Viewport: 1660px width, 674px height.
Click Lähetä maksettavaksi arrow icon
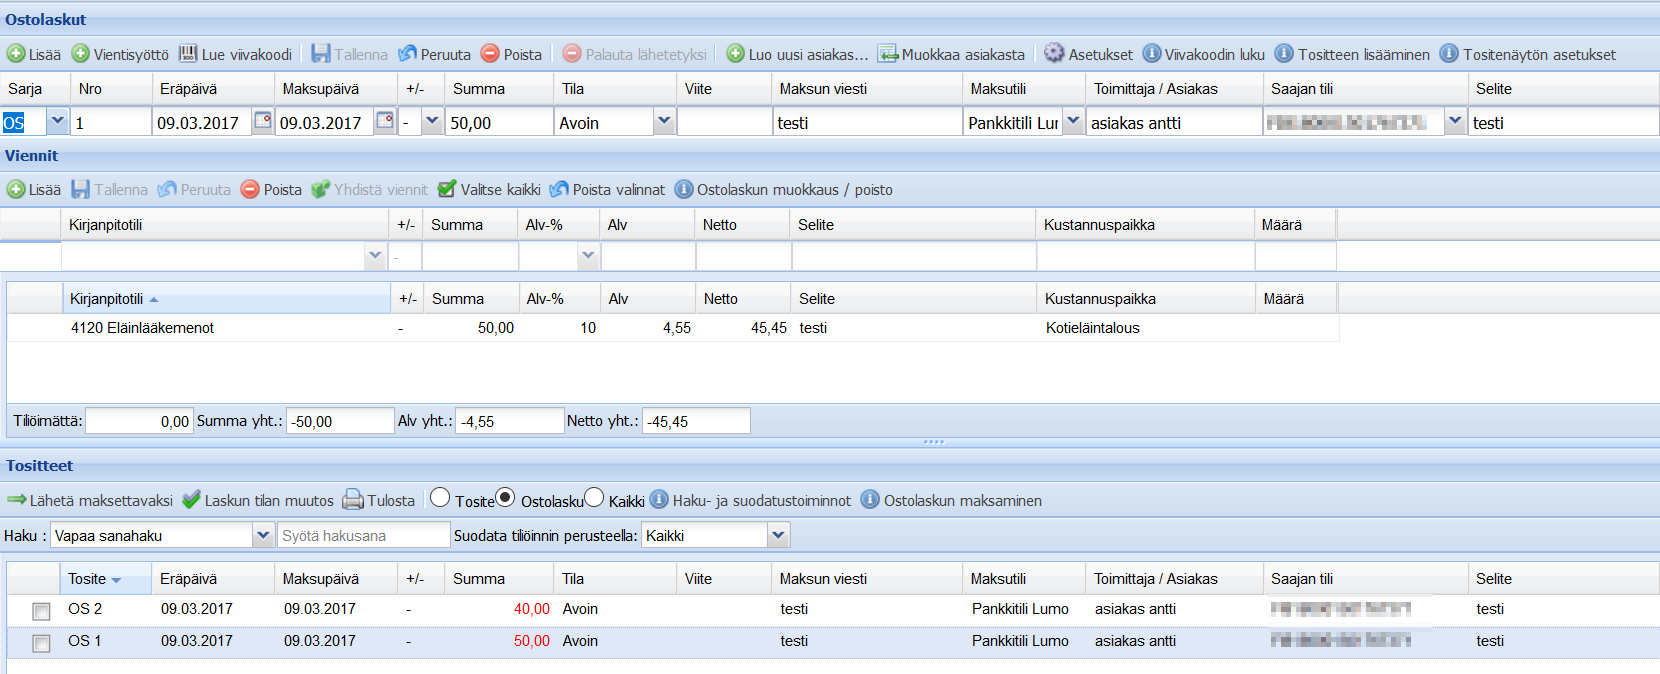(16, 500)
